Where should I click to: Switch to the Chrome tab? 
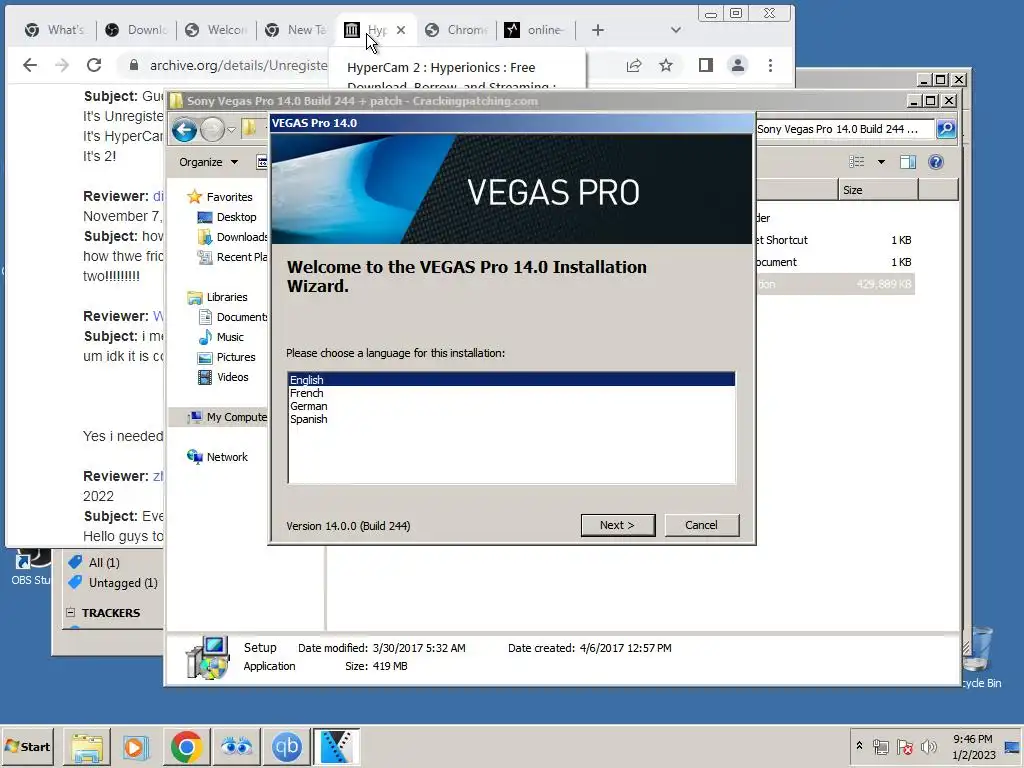click(x=456, y=30)
